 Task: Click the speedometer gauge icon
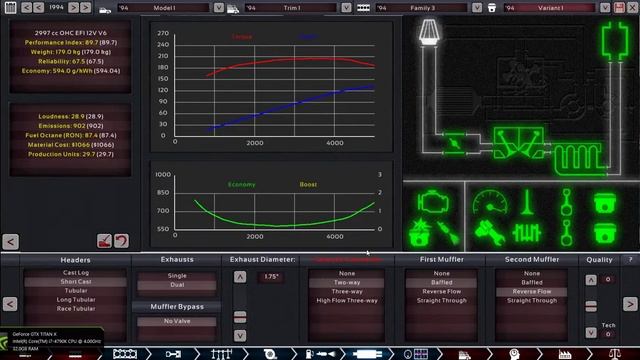[x=490, y=202]
